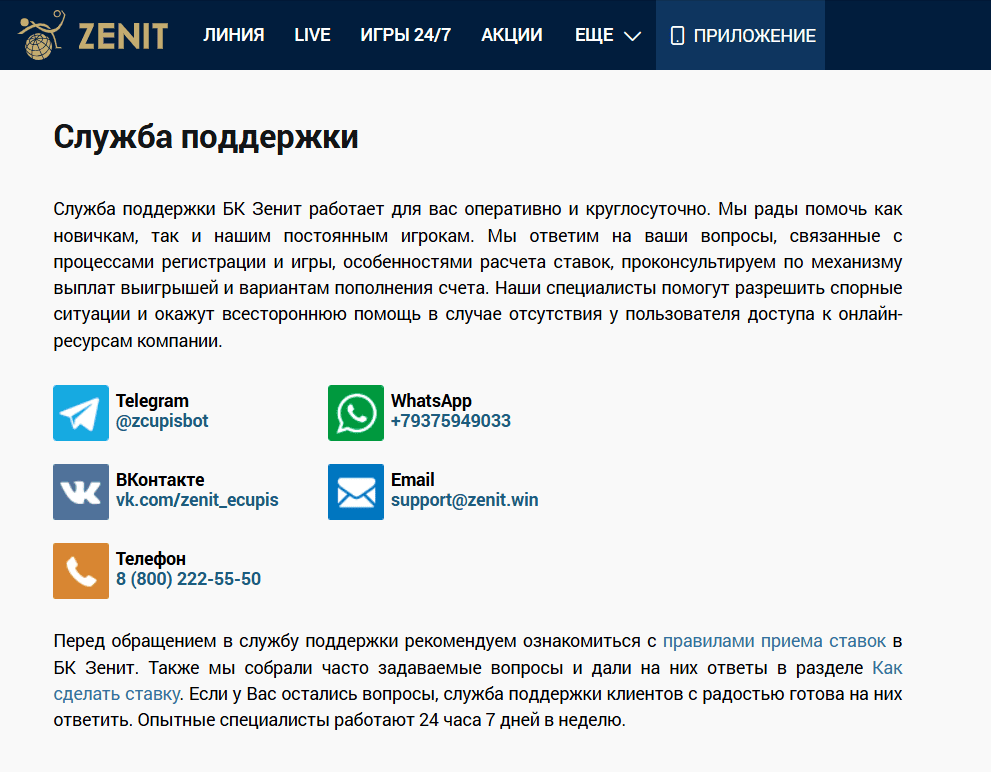Click the Zenit globe logo
Screen dimensions: 991x772
coord(37,34)
